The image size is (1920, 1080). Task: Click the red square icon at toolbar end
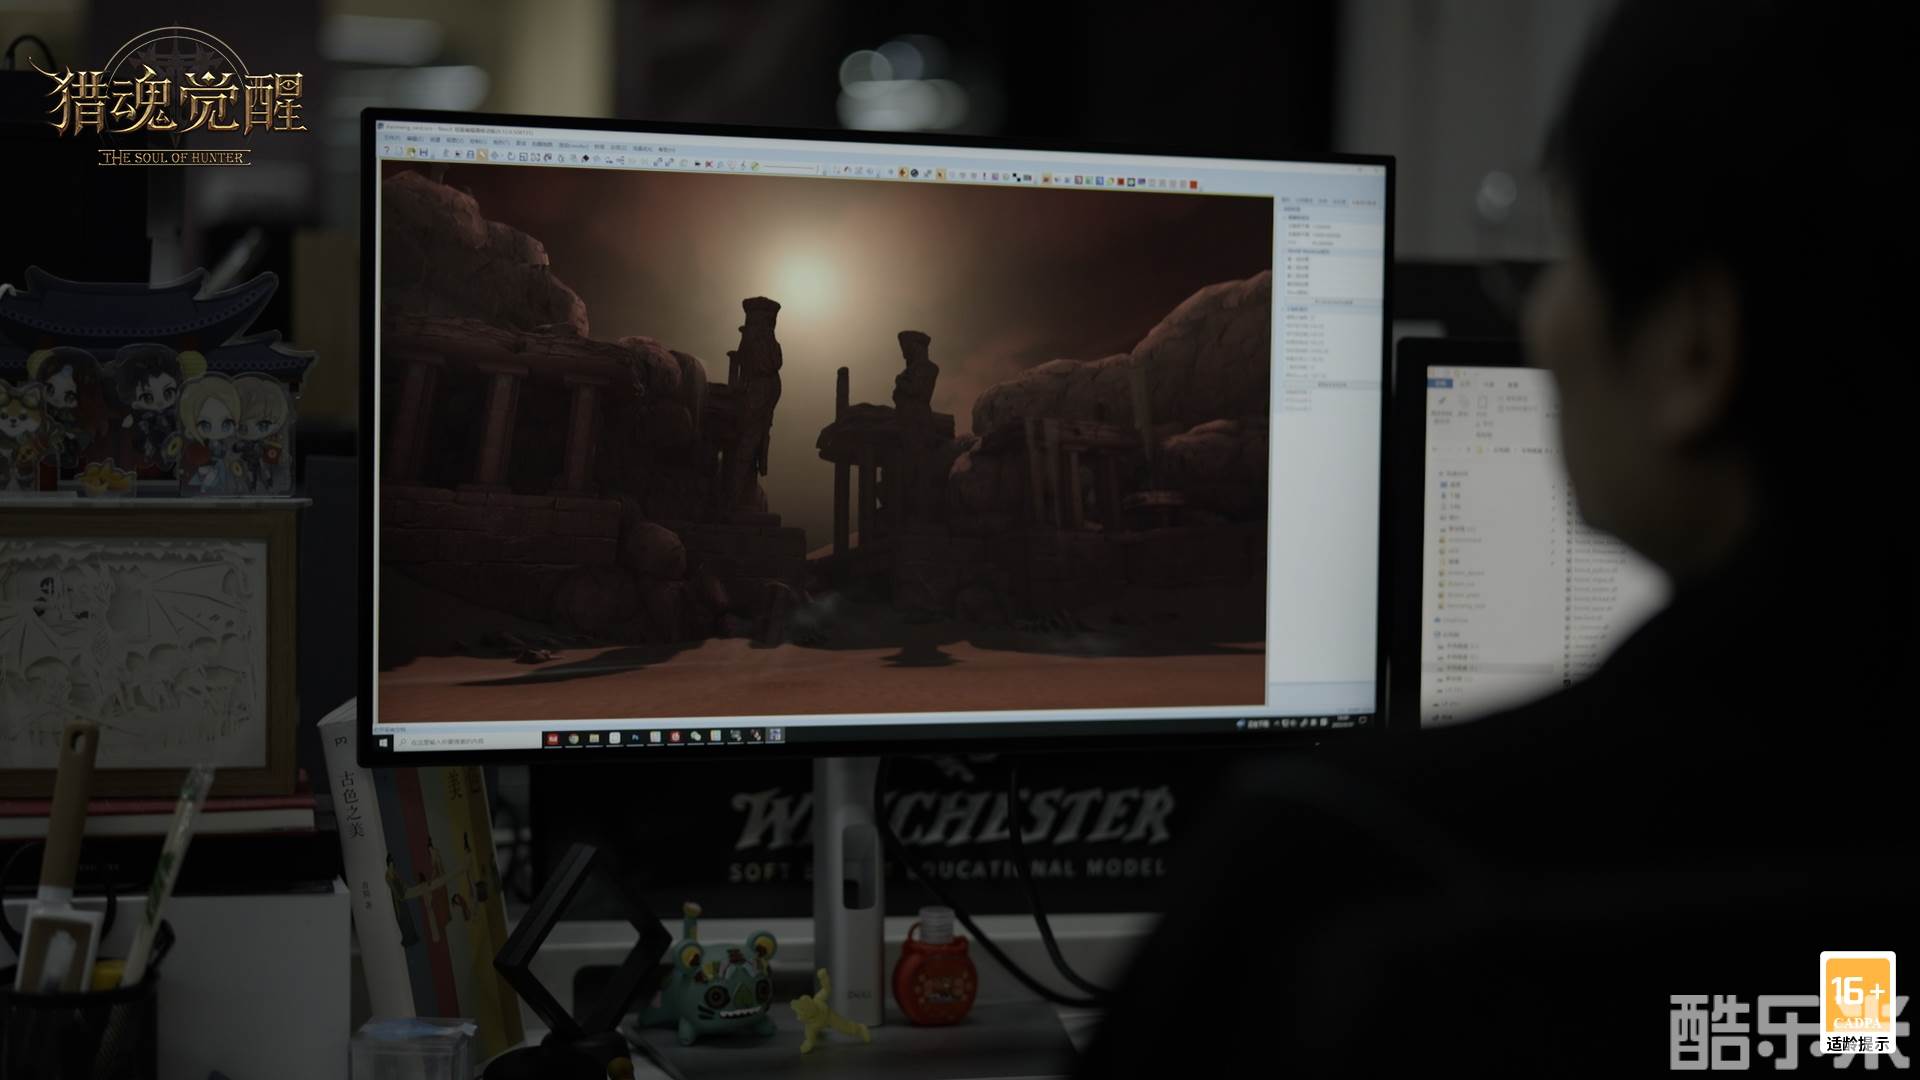tap(1193, 184)
